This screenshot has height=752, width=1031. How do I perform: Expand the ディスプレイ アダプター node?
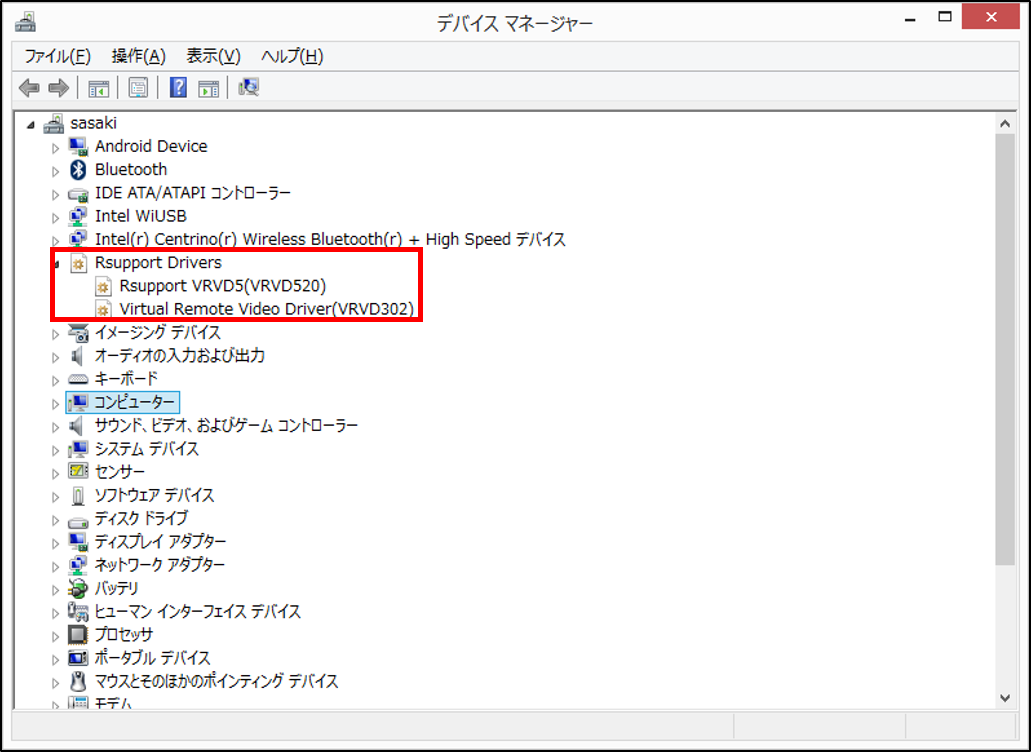(56, 543)
